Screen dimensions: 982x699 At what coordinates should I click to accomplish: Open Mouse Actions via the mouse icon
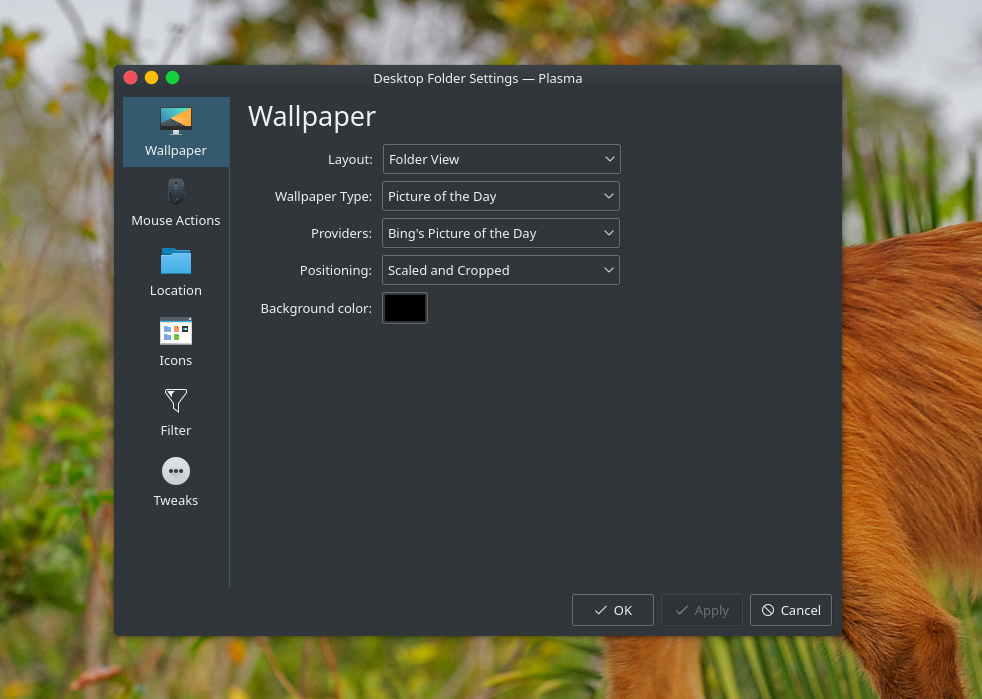coord(175,191)
